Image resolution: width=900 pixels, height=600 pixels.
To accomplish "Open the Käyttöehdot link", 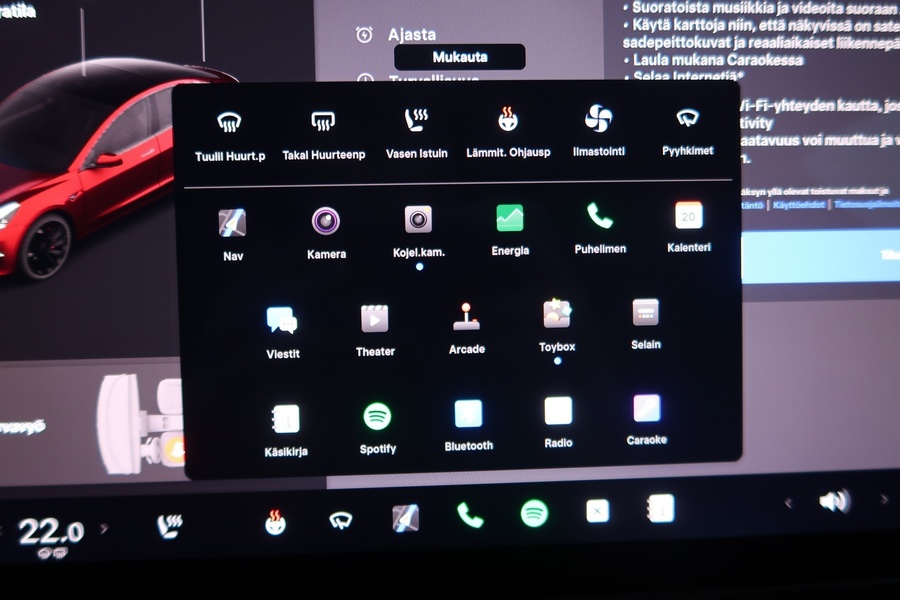I will [x=799, y=204].
